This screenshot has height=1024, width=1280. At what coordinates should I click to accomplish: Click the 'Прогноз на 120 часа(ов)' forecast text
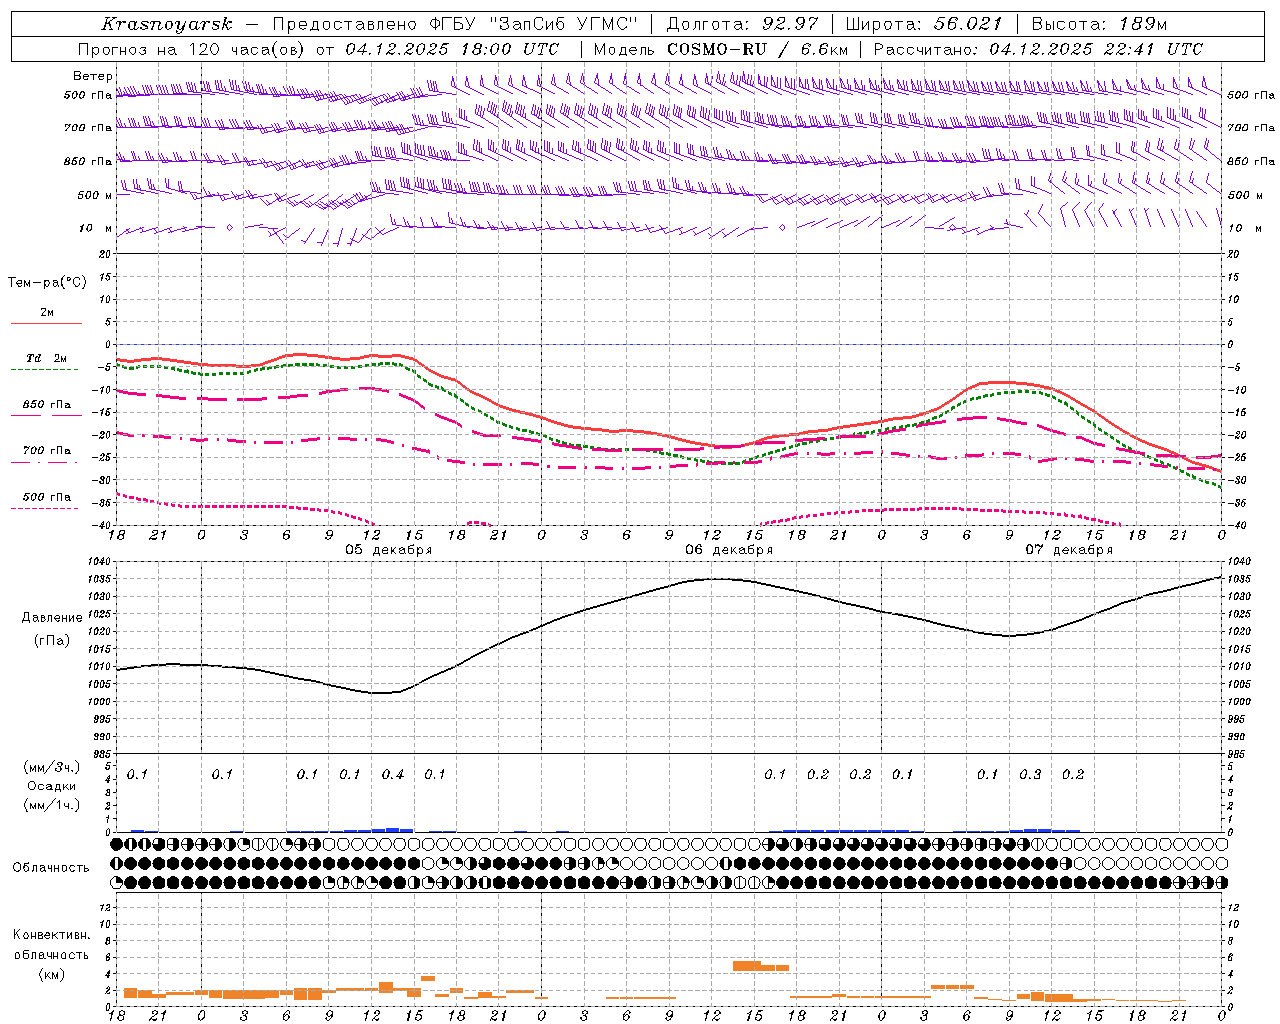pos(192,49)
